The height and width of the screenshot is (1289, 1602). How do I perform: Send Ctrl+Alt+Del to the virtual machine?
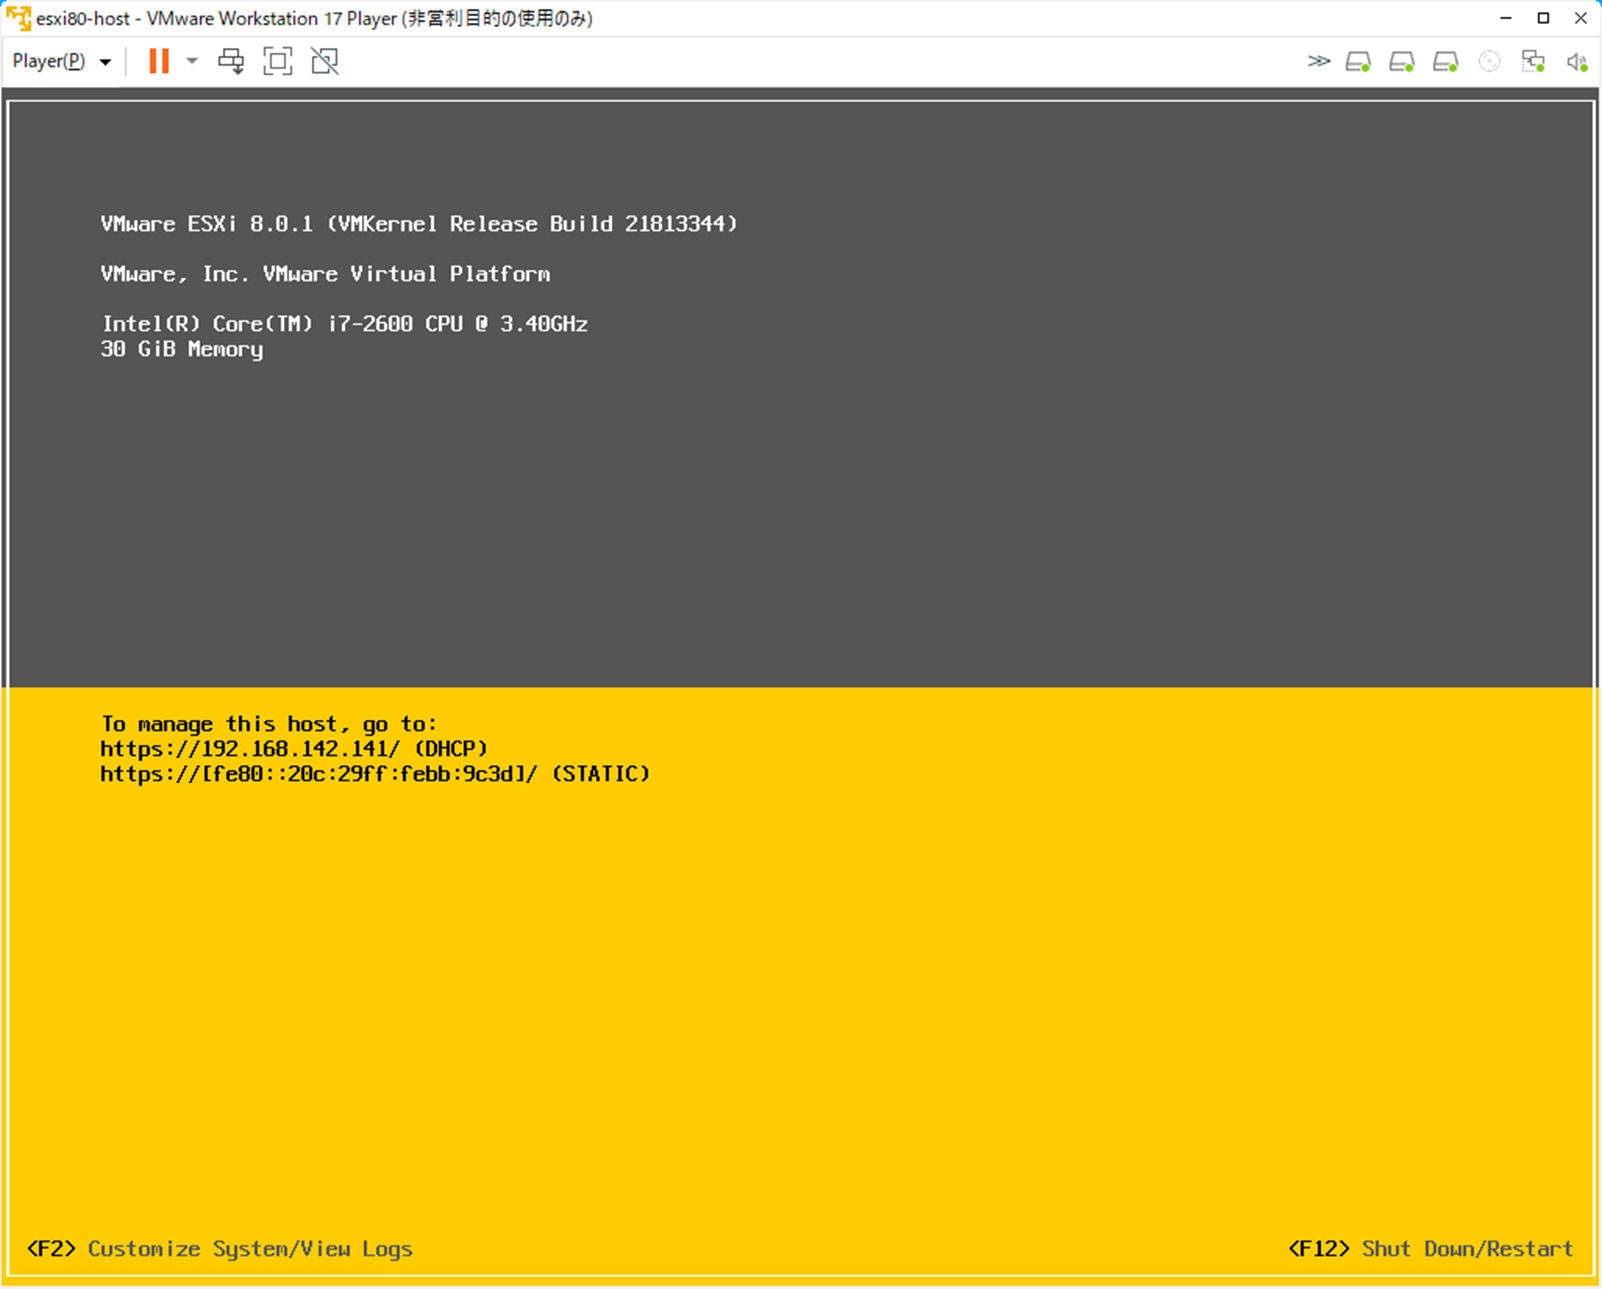point(231,61)
